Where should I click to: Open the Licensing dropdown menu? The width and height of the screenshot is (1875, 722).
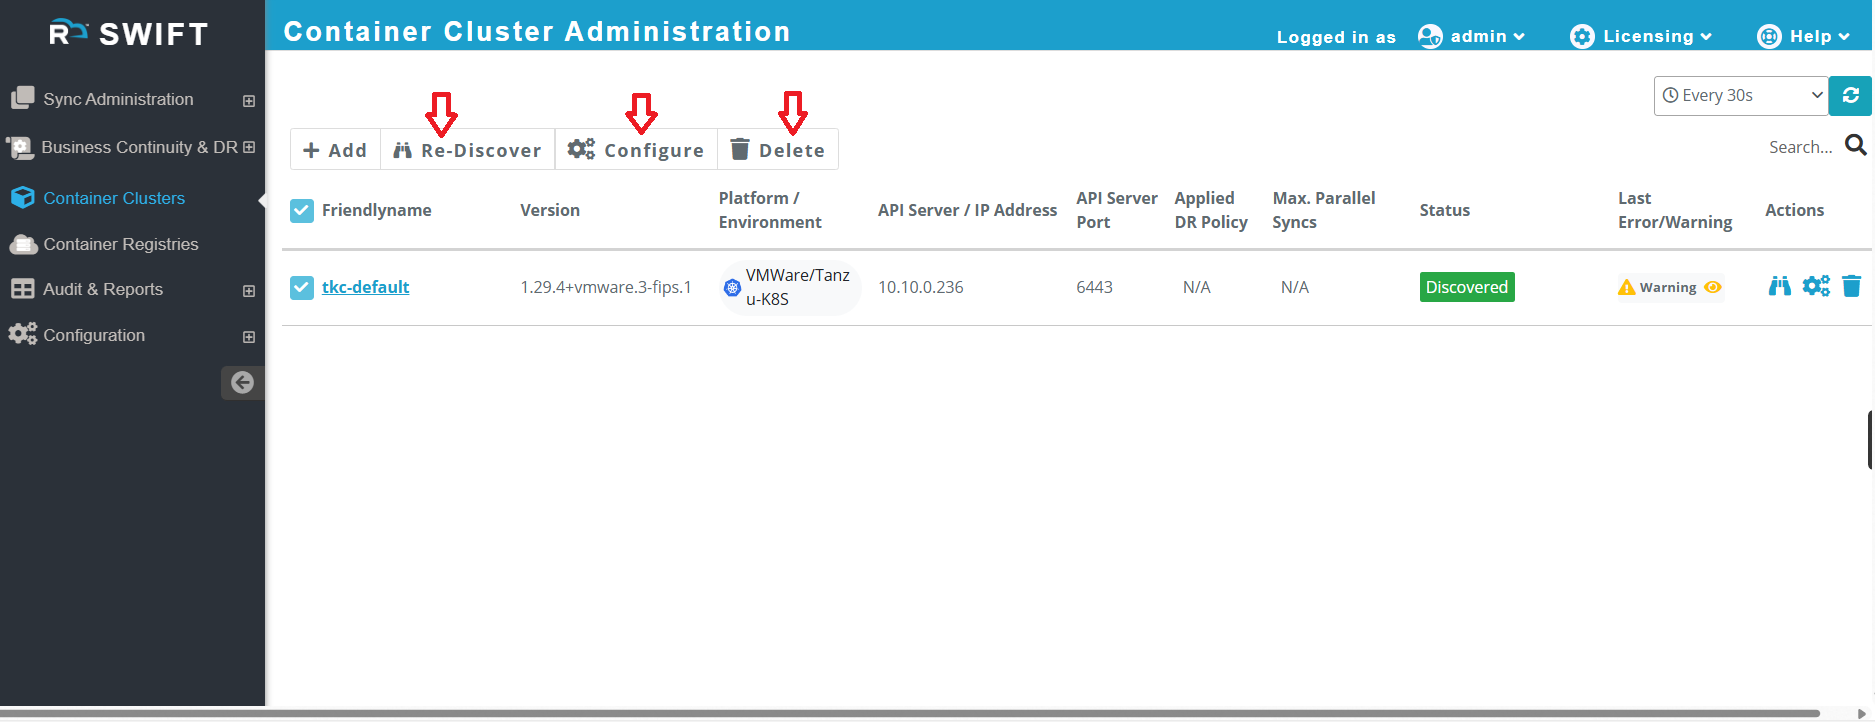tap(1657, 36)
